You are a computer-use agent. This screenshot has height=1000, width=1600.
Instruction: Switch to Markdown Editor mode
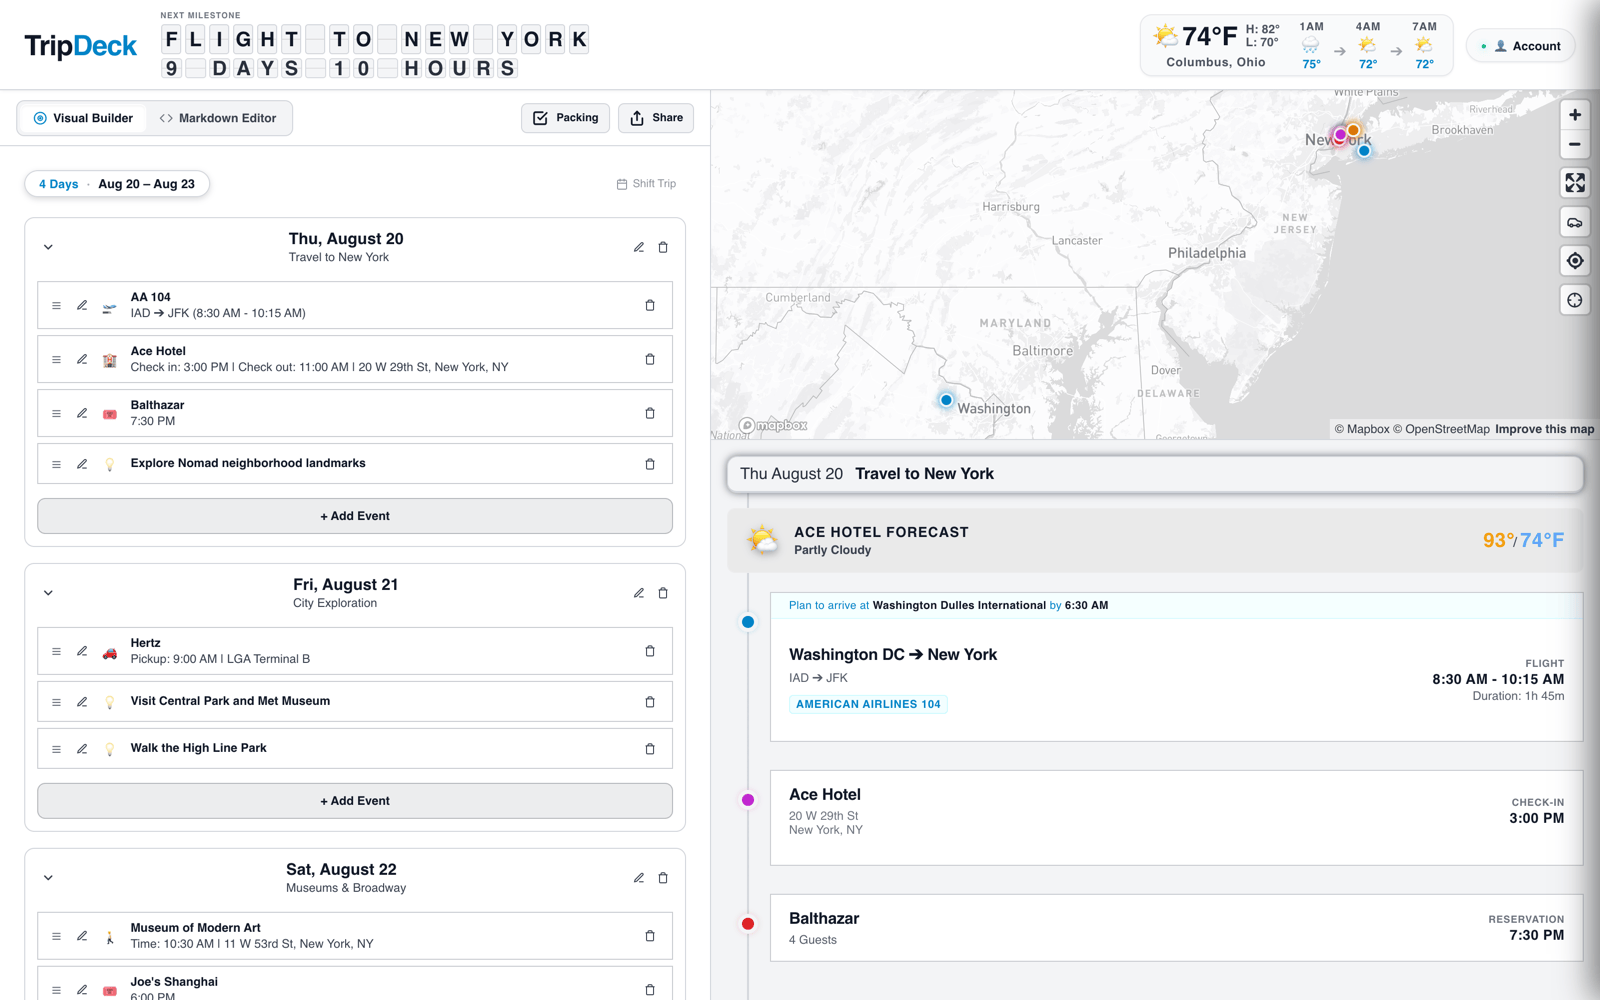[218, 118]
